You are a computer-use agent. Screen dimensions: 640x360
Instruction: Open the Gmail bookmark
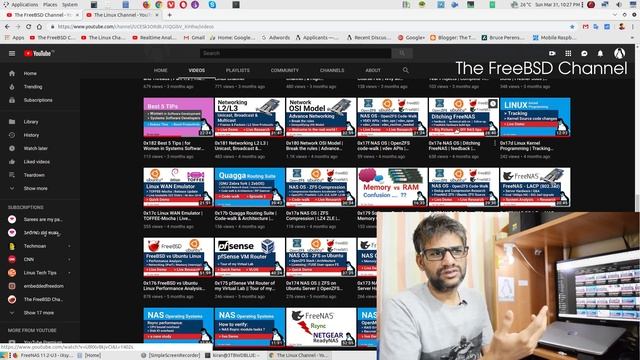point(194,38)
